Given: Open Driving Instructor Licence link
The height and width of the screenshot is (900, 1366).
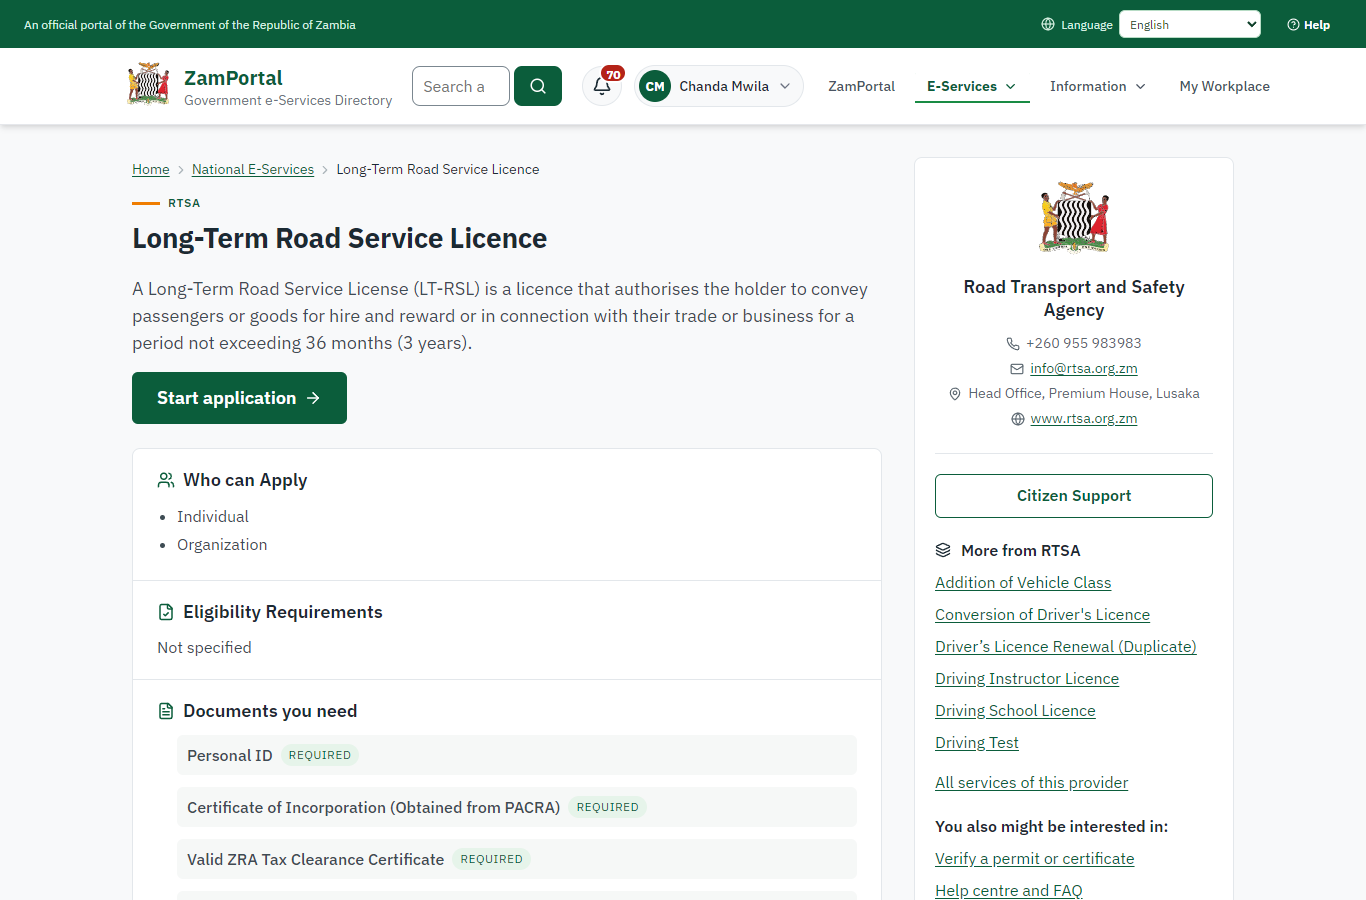Looking at the screenshot, I should click(1027, 679).
